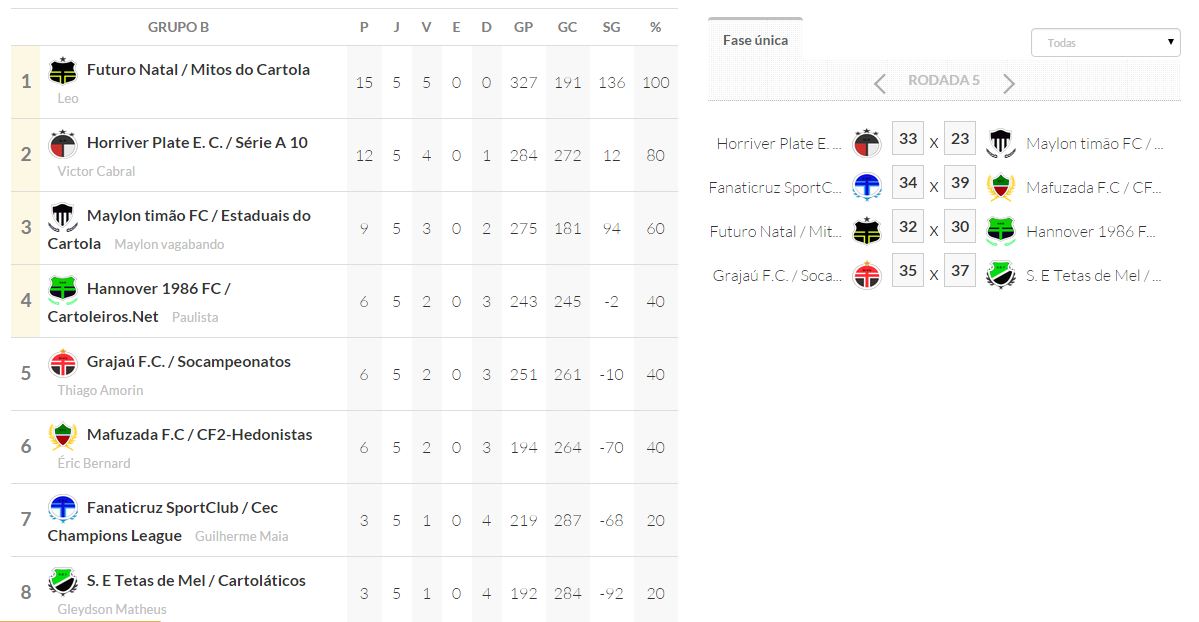Click Futuro Natal crest in standings table
The image size is (1199, 622).
63,71
